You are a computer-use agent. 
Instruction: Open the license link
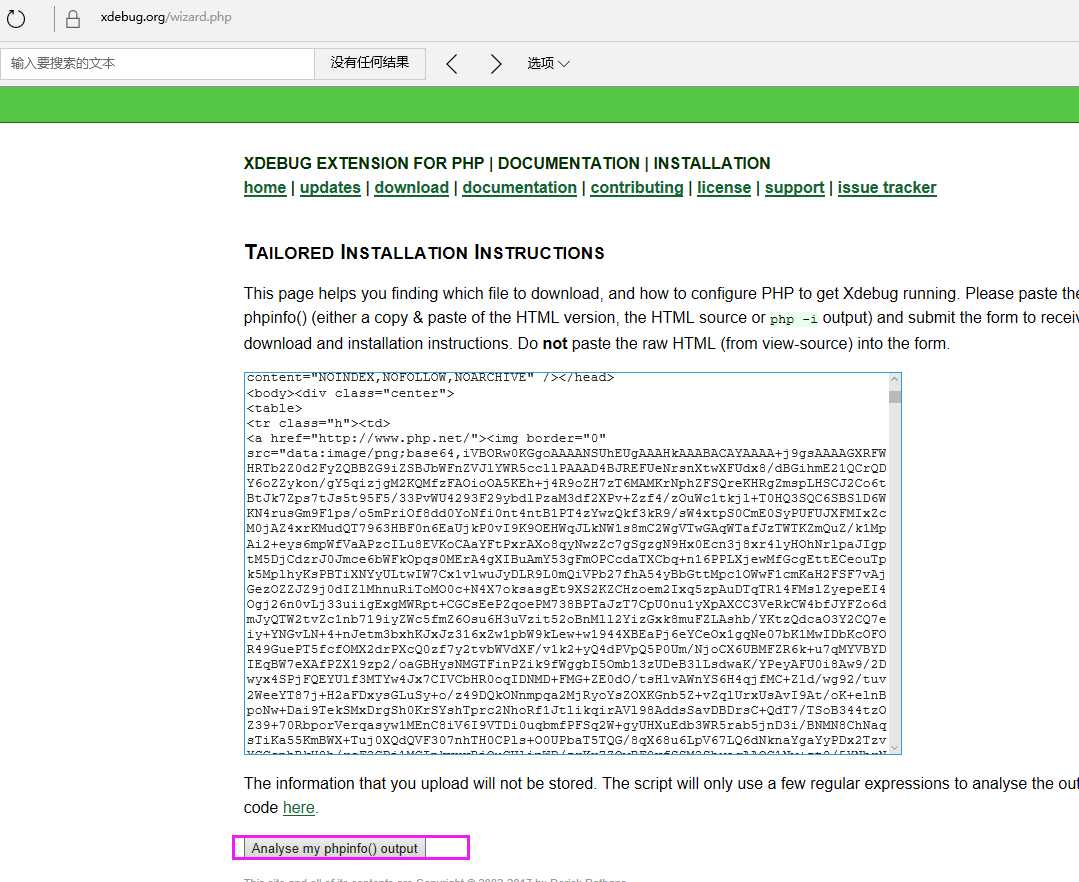click(x=724, y=188)
